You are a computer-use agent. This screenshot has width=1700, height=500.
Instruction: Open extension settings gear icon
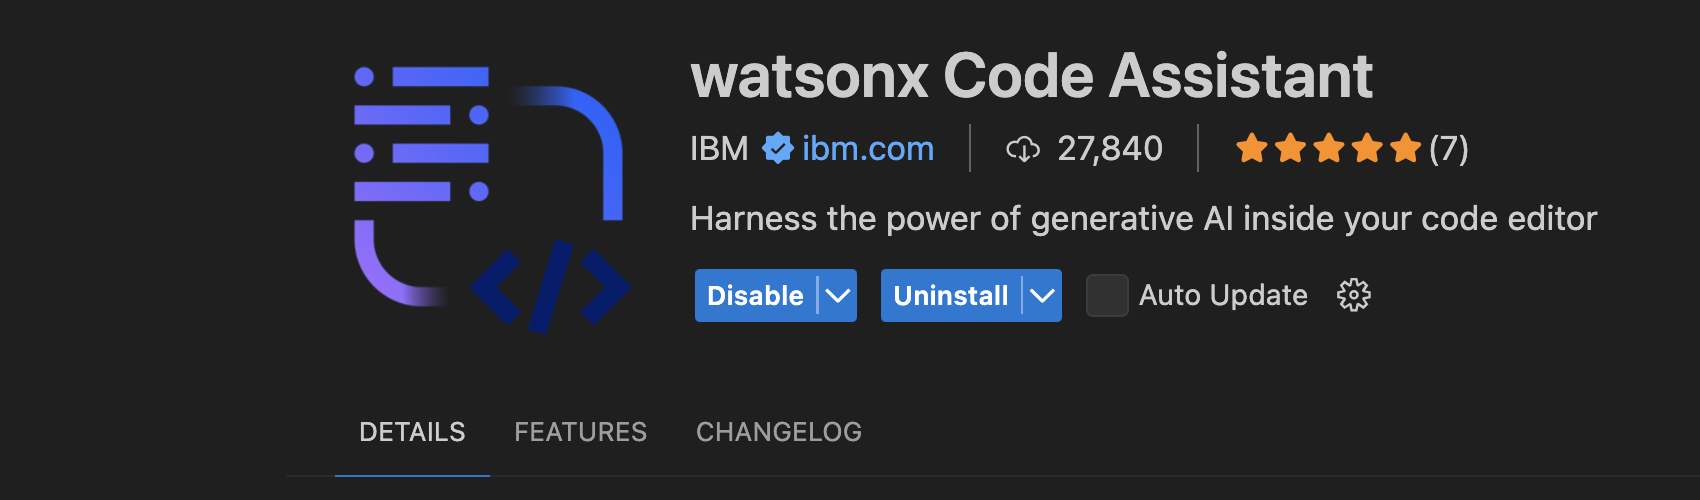(x=1354, y=295)
